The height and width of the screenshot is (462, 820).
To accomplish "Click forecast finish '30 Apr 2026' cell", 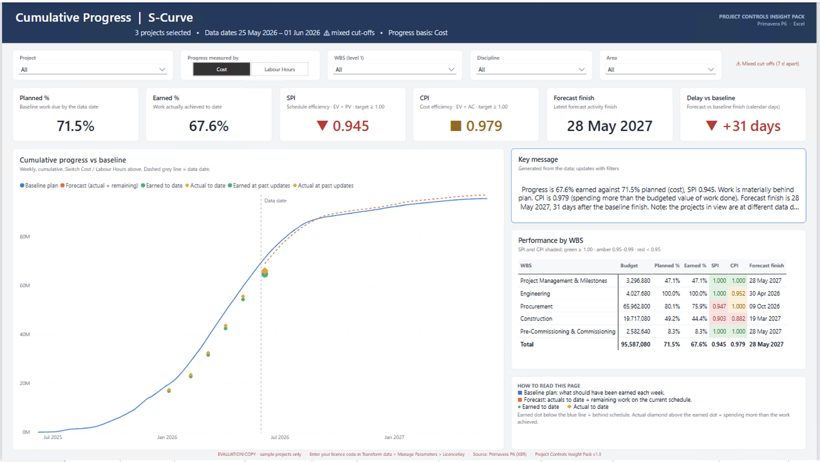I will [765, 294].
